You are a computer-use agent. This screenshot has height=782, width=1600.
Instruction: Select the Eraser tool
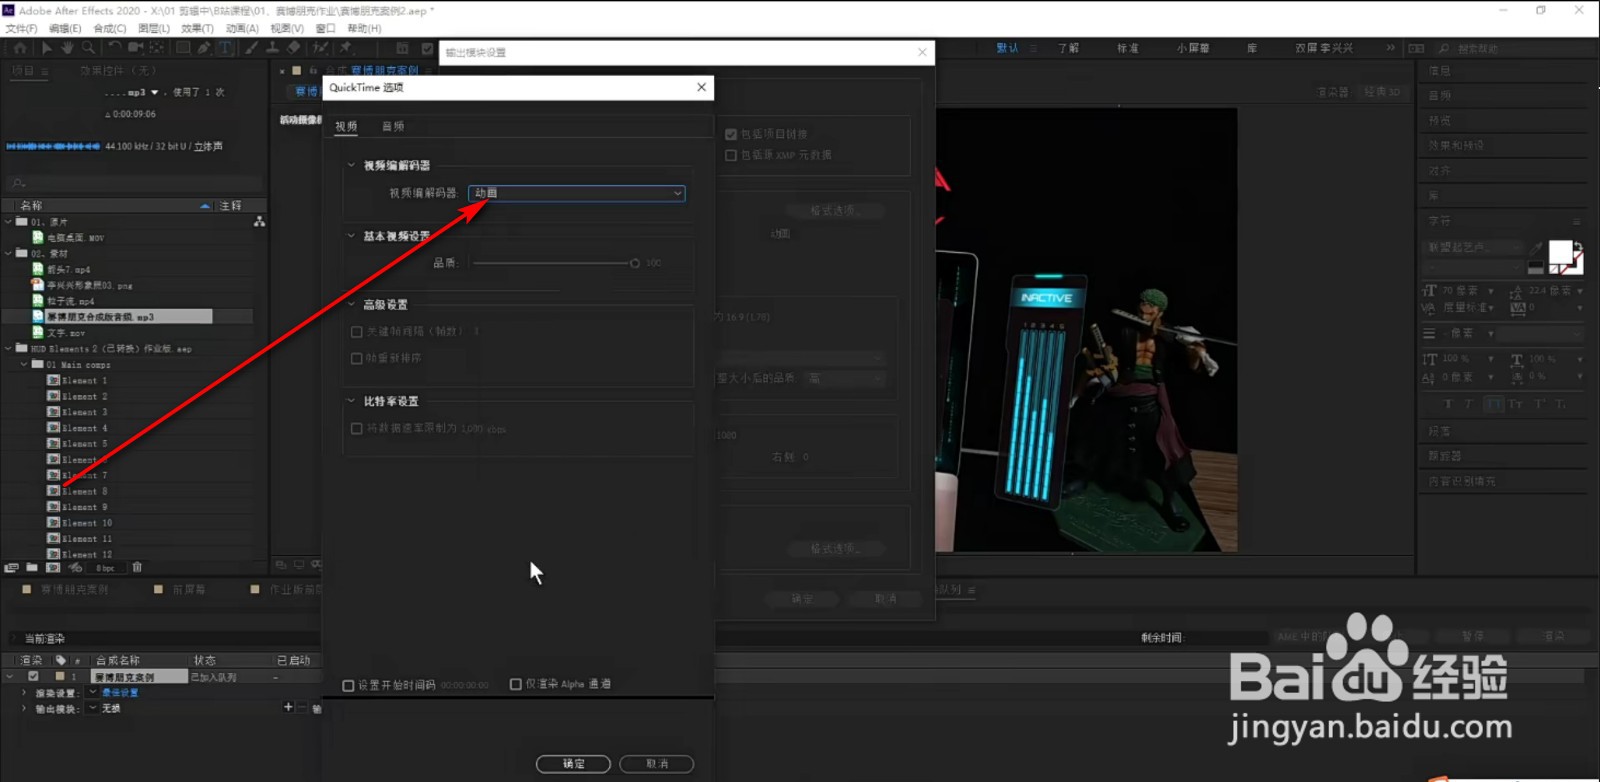tap(293, 48)
